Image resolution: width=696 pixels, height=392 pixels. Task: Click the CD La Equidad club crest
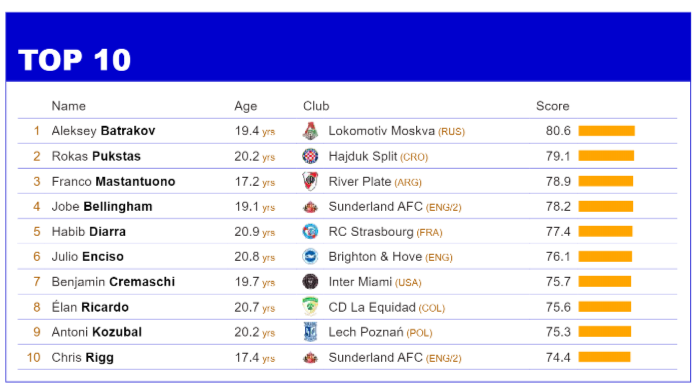point(310,307)
